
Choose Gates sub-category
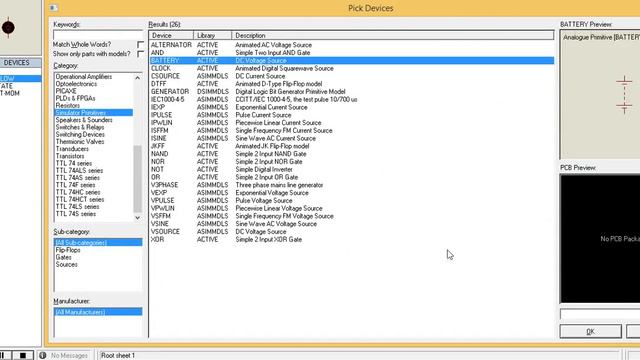98,257
